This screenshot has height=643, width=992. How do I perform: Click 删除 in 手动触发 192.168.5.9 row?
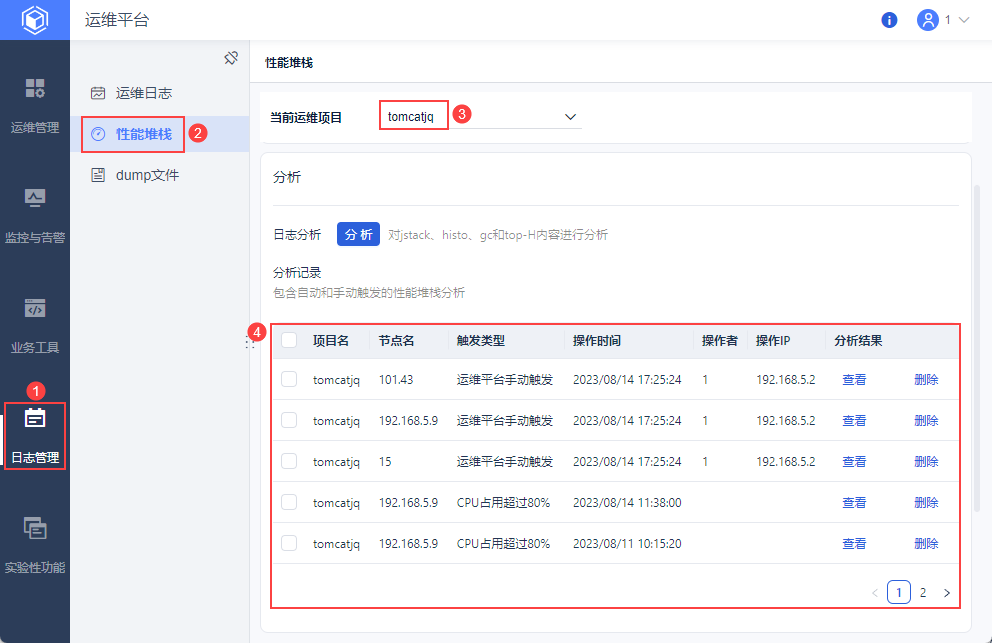(x=926, y=421)
